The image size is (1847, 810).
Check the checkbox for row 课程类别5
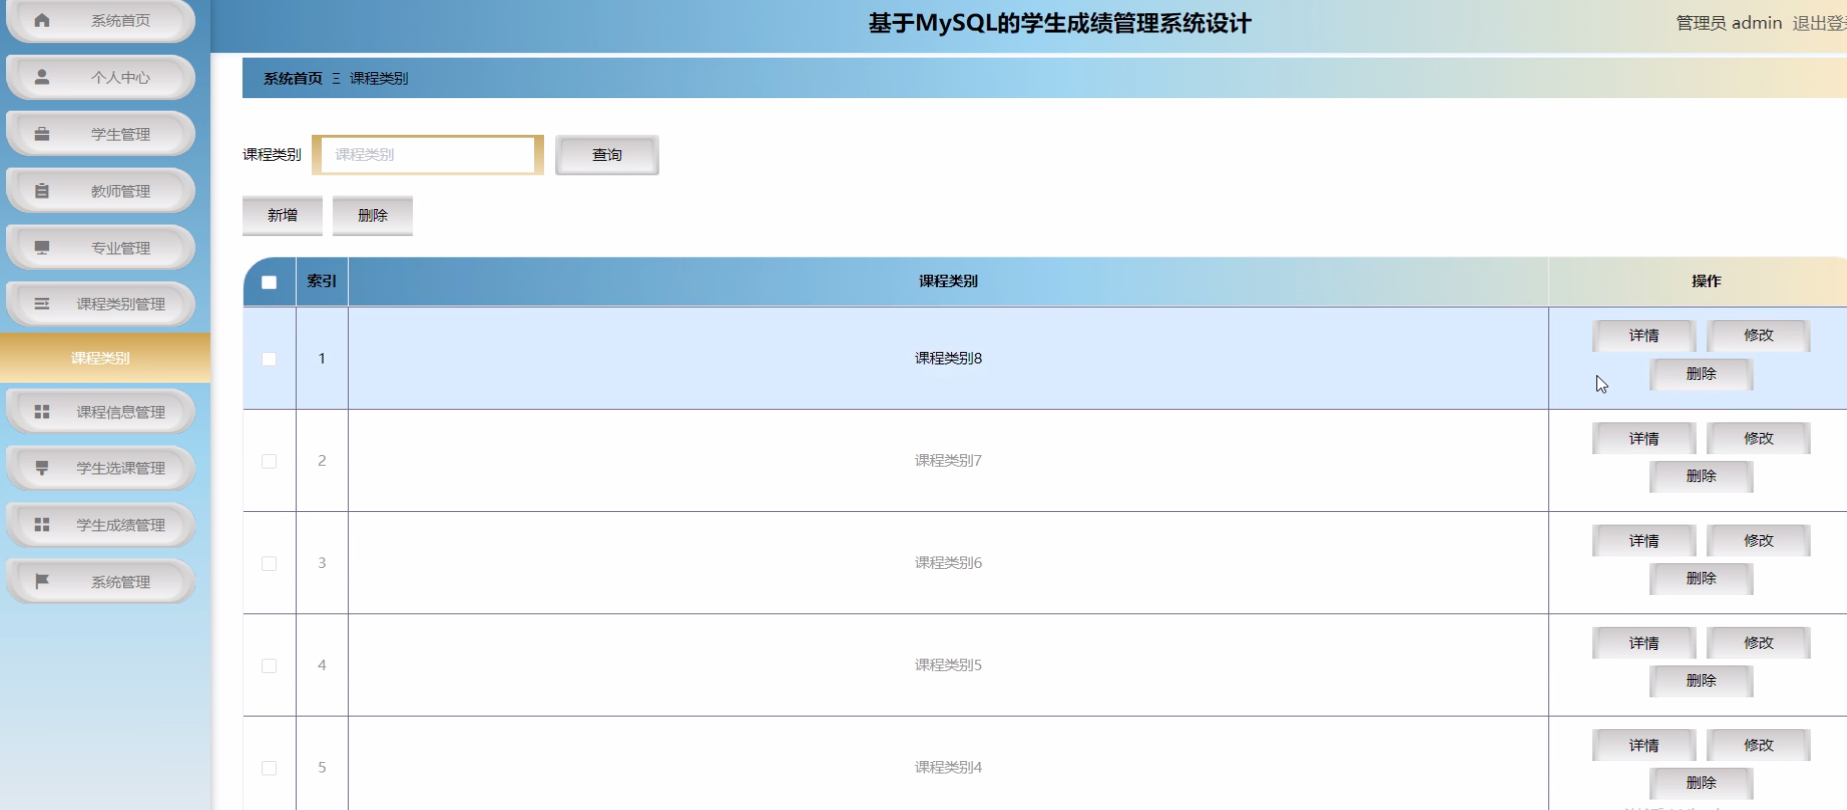[269, 666]
